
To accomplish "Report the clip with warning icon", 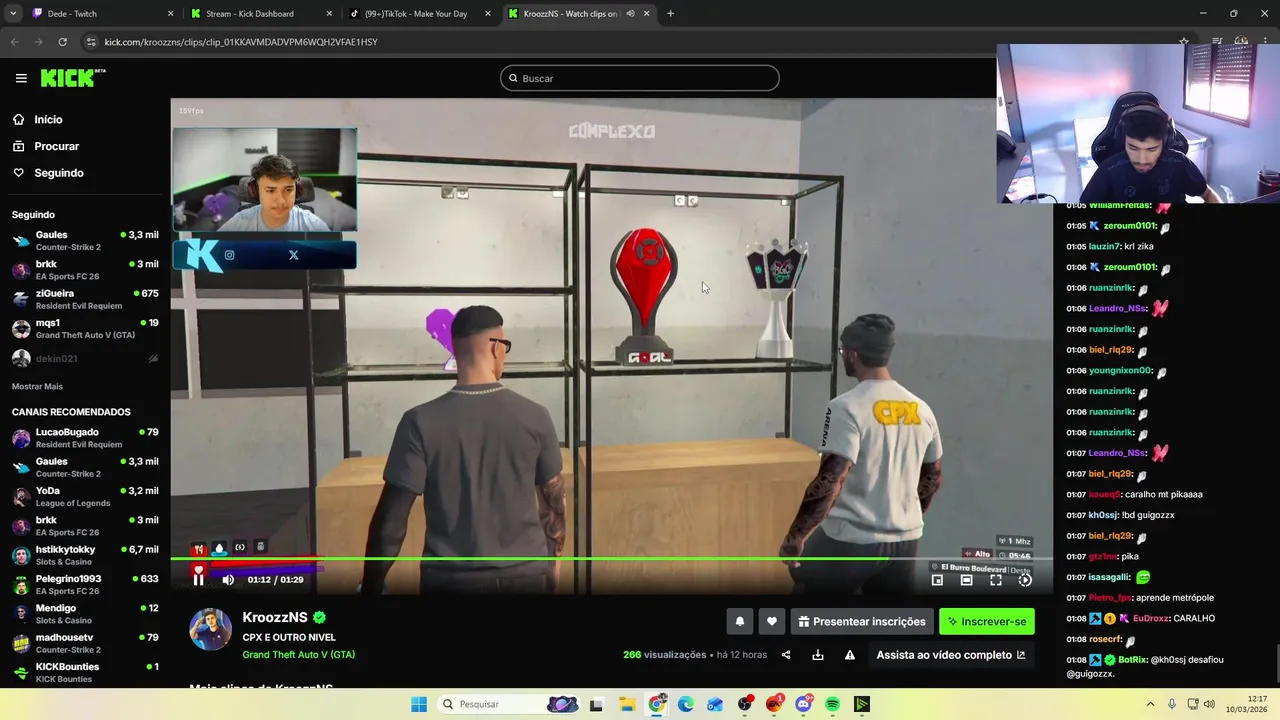I will (850, 655).
